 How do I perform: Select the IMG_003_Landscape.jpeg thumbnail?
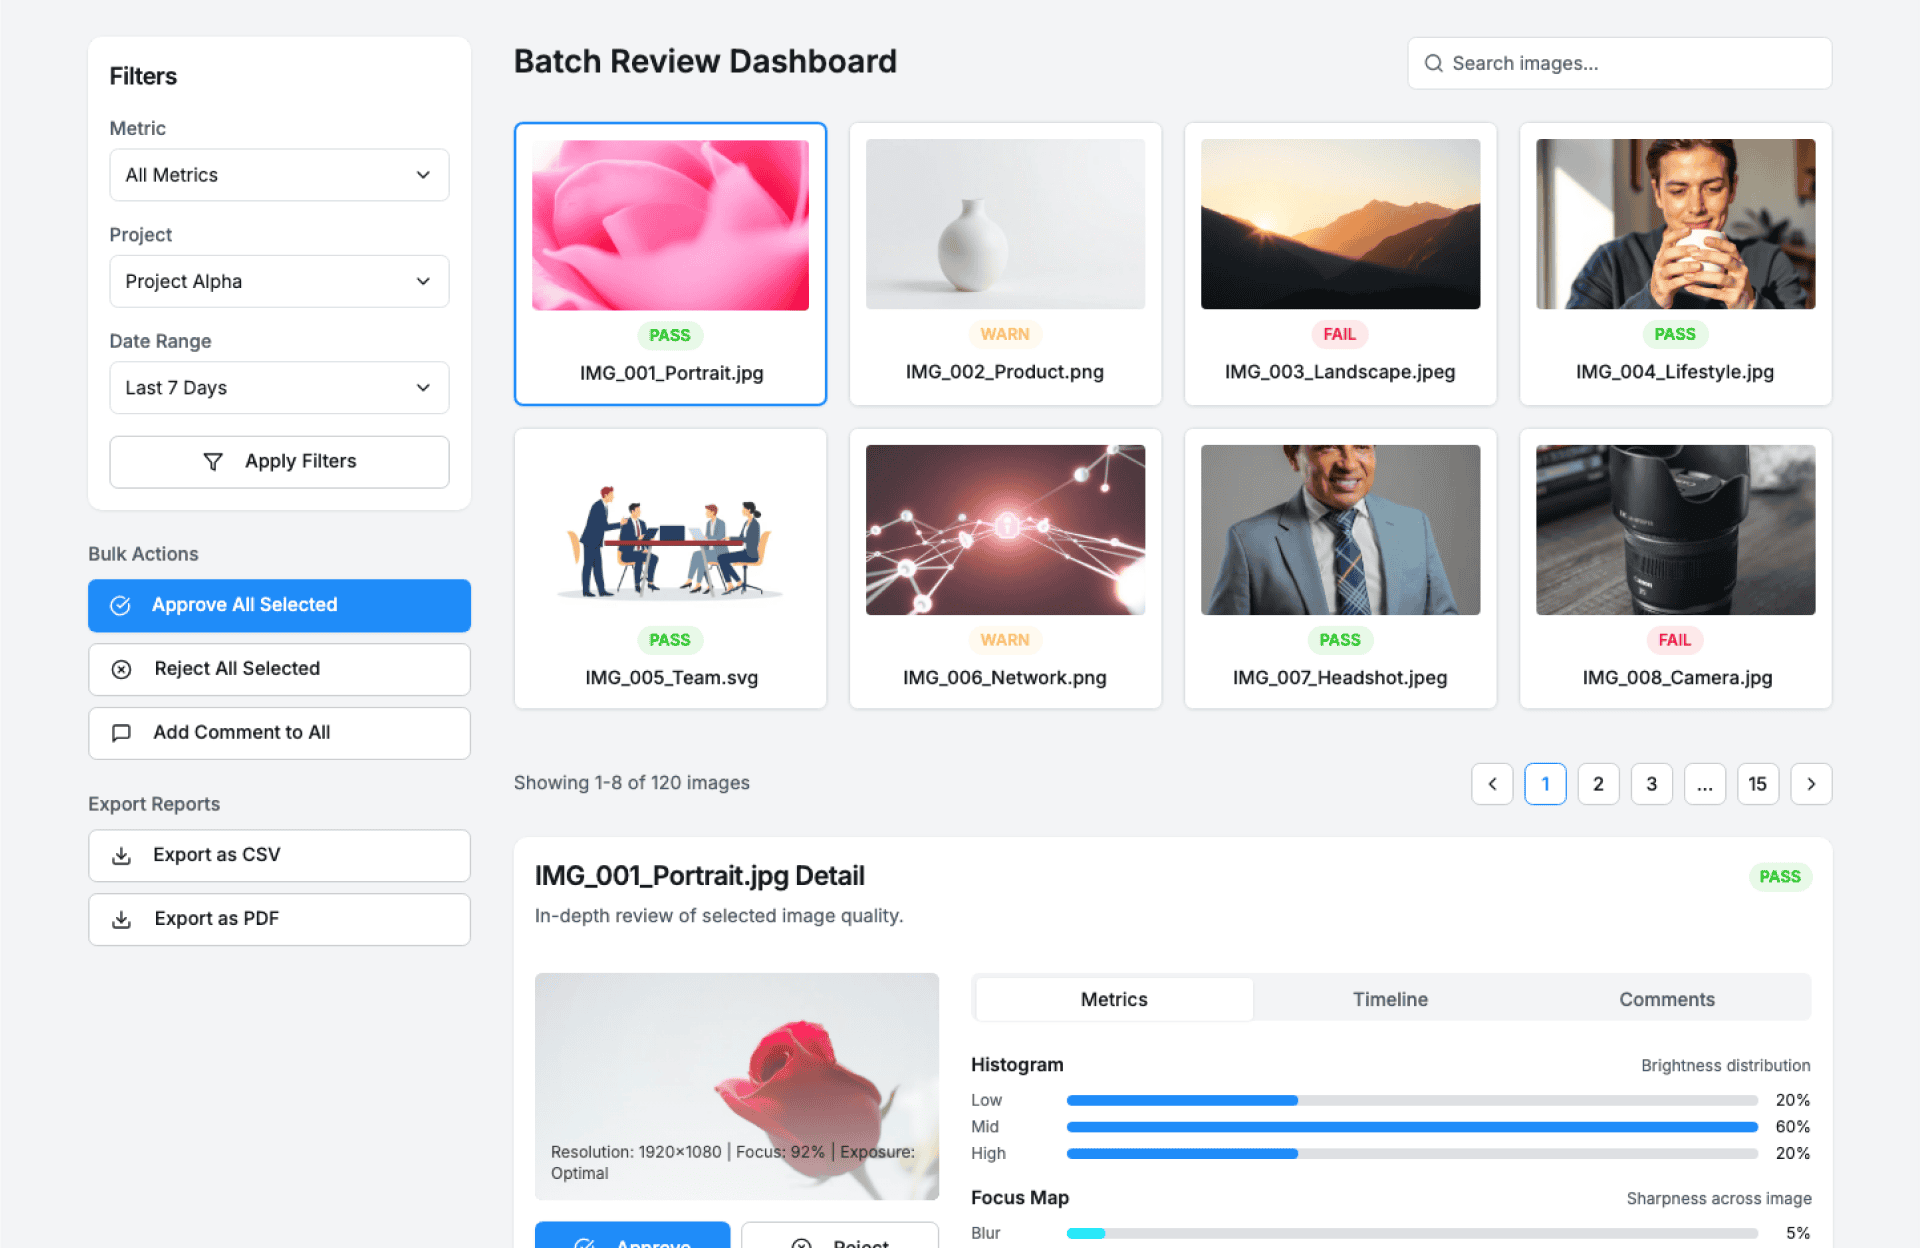pyautogui.click(x=1340, y=224)
